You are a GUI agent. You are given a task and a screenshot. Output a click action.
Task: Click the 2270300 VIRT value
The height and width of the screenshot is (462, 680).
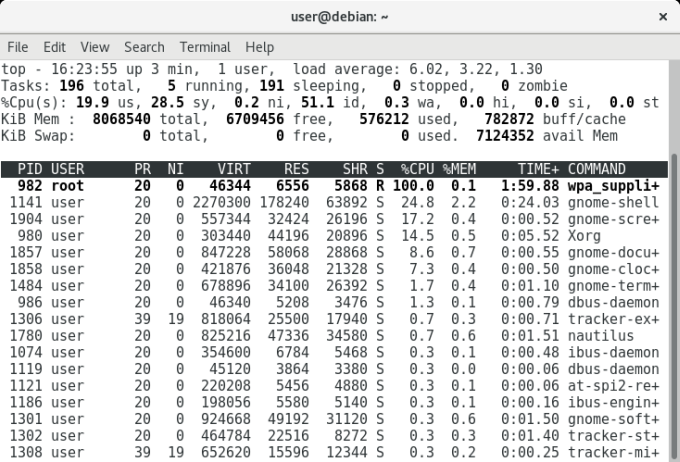(x=222, y=202)
